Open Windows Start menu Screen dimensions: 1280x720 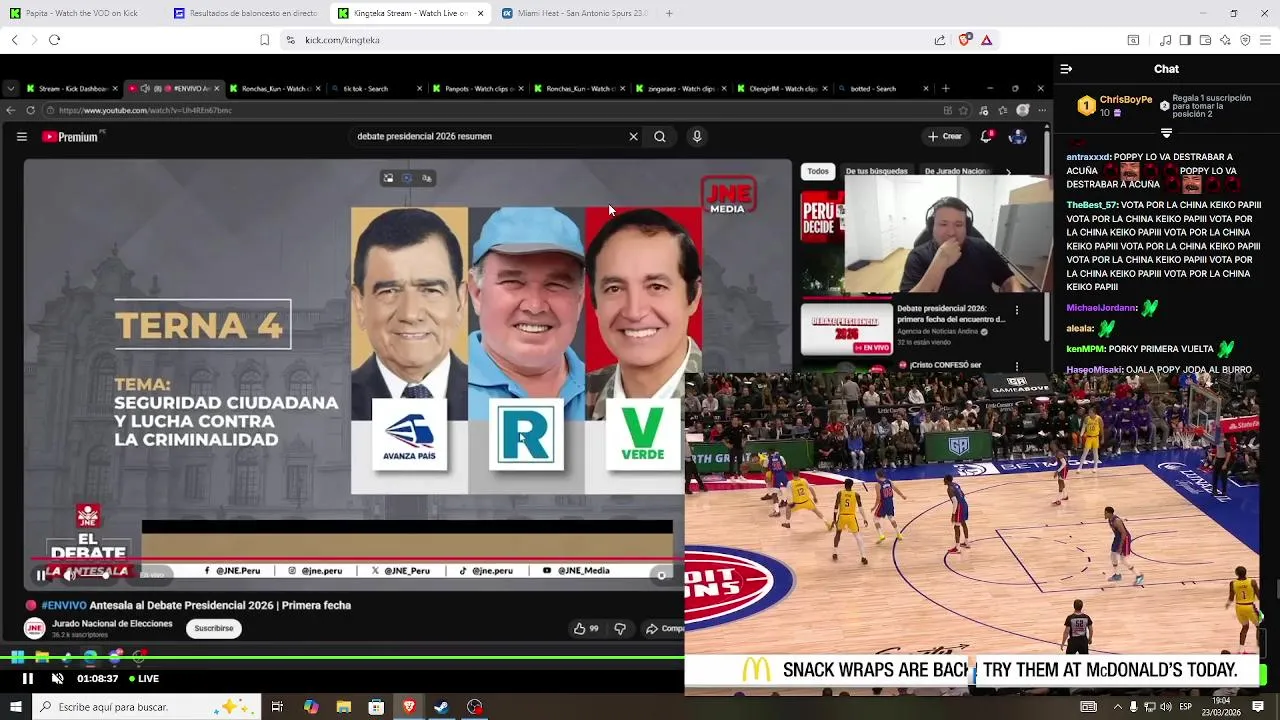(x=16, y=707)
